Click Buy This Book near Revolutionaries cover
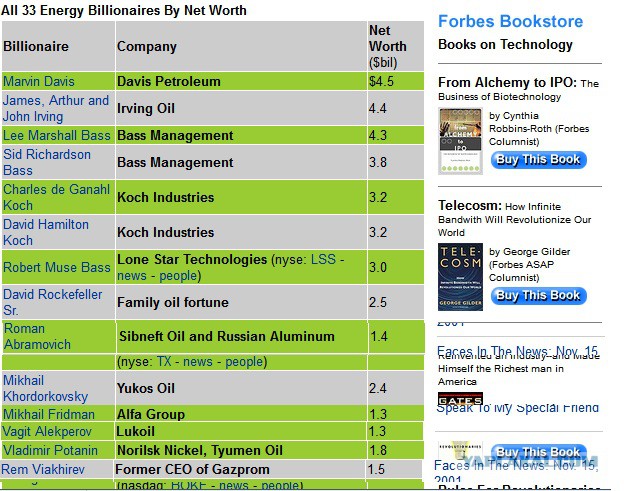624x491 pixels. pos(539,452)
